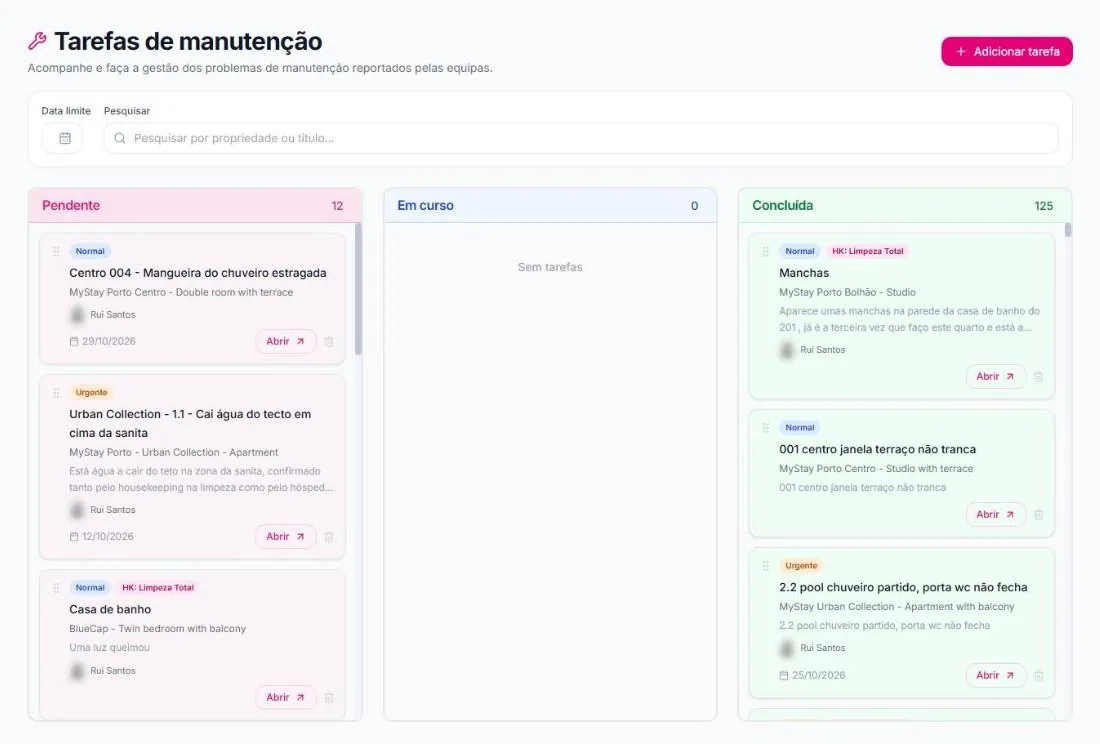Delete the 2.2 pool chuveiro partido task

pyautogui.click(x=1039, y=675)
